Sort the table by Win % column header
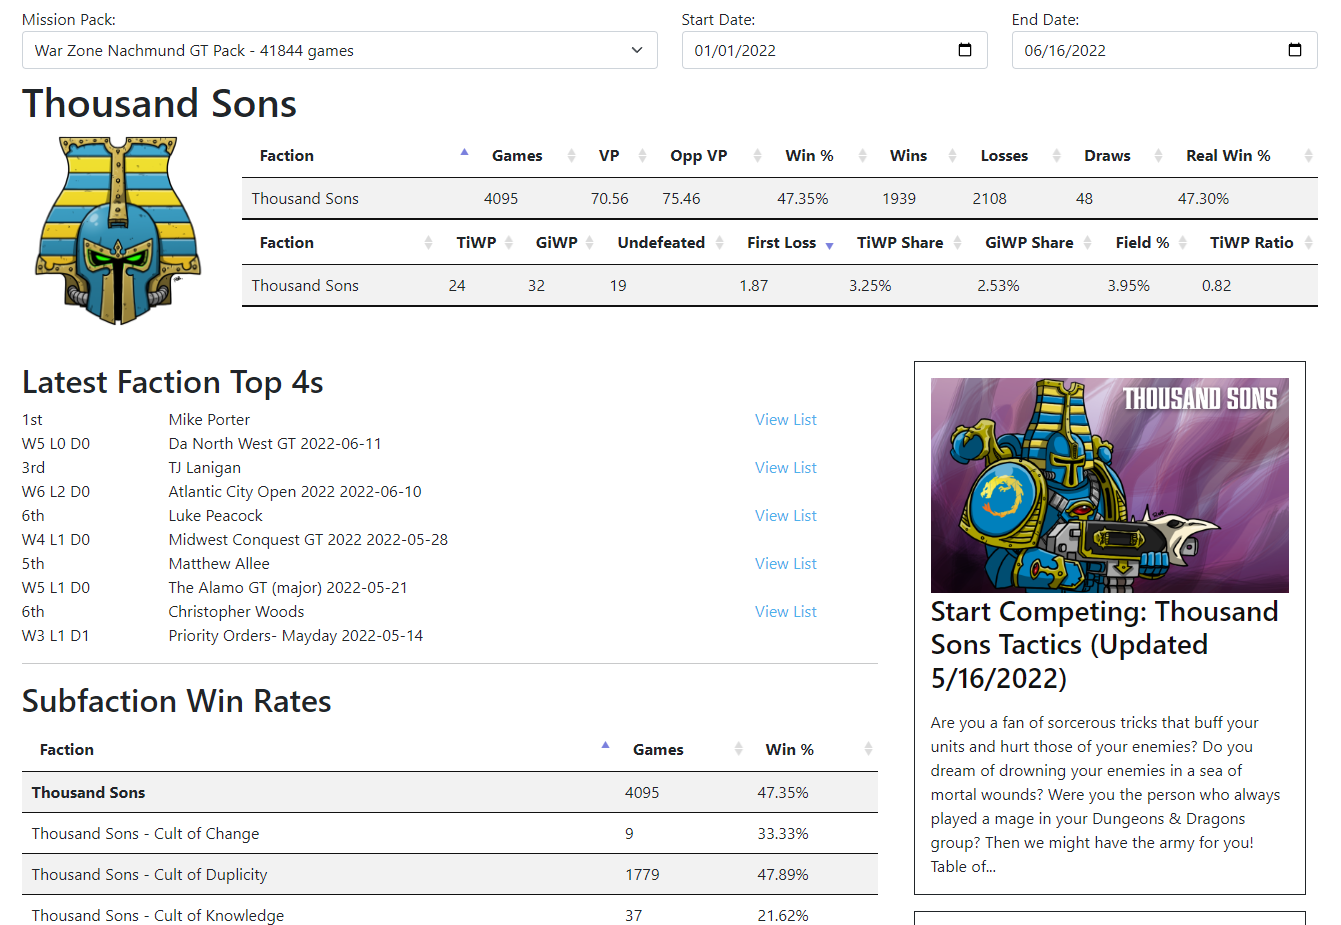The image size is (1341, 925). pyautogui.click(x=809, y=156)
